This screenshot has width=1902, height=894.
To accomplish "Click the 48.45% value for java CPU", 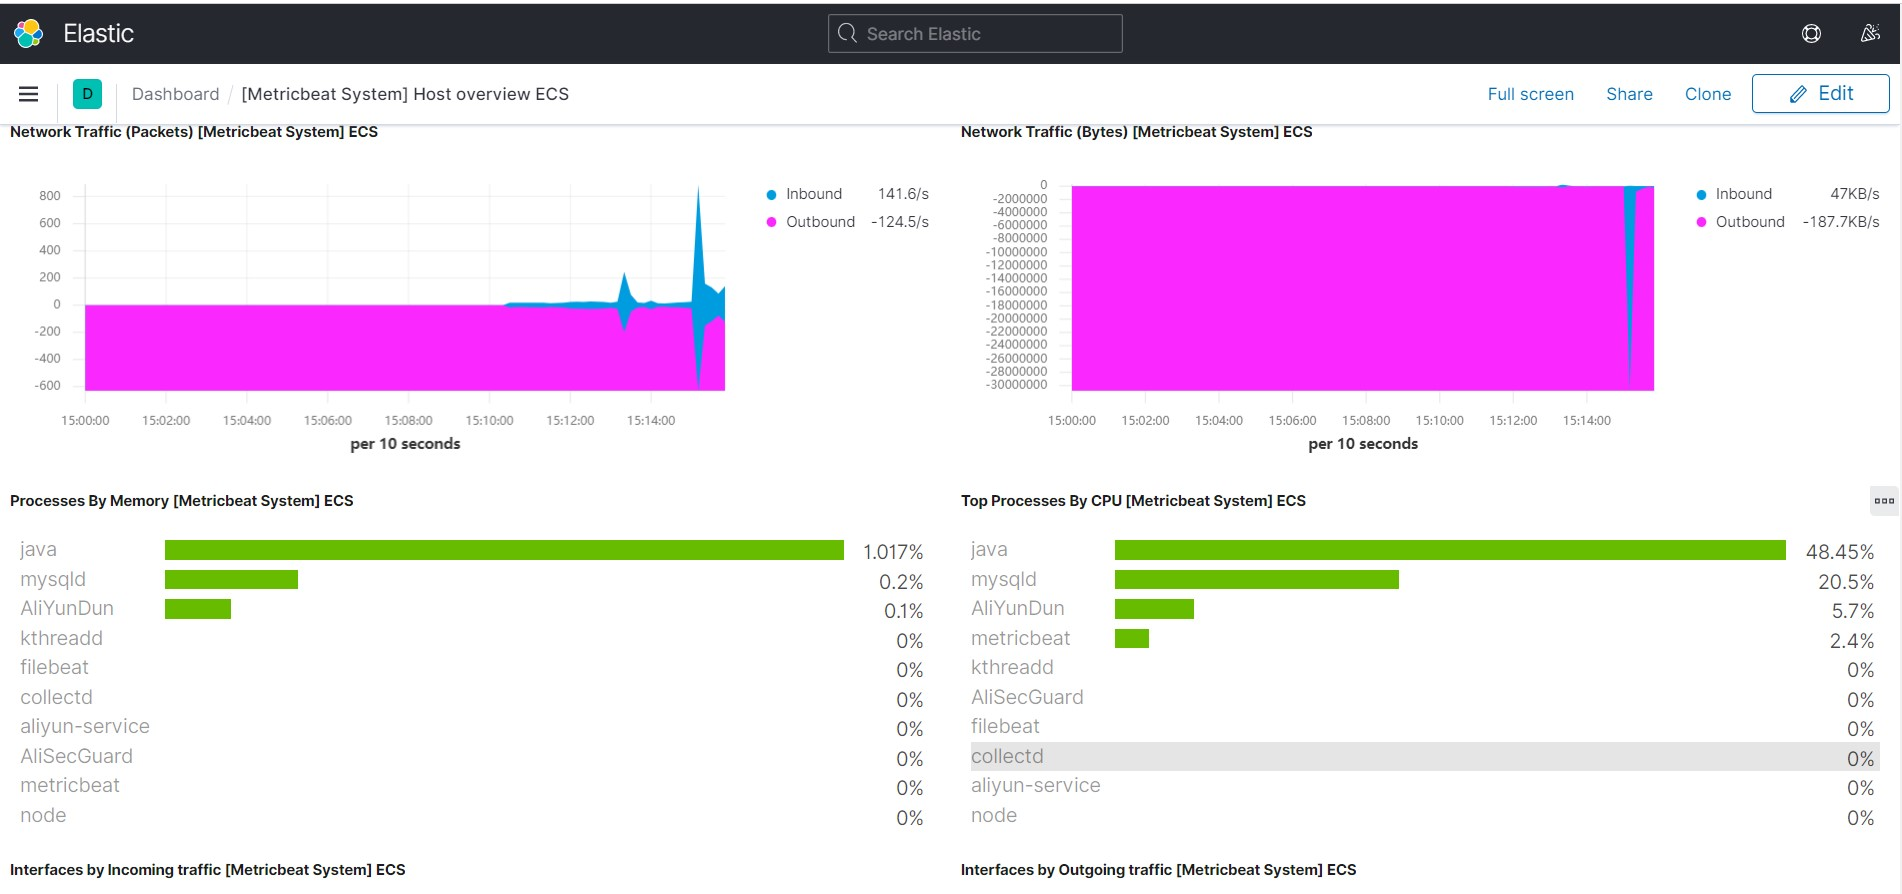I will pos(1840,552).
